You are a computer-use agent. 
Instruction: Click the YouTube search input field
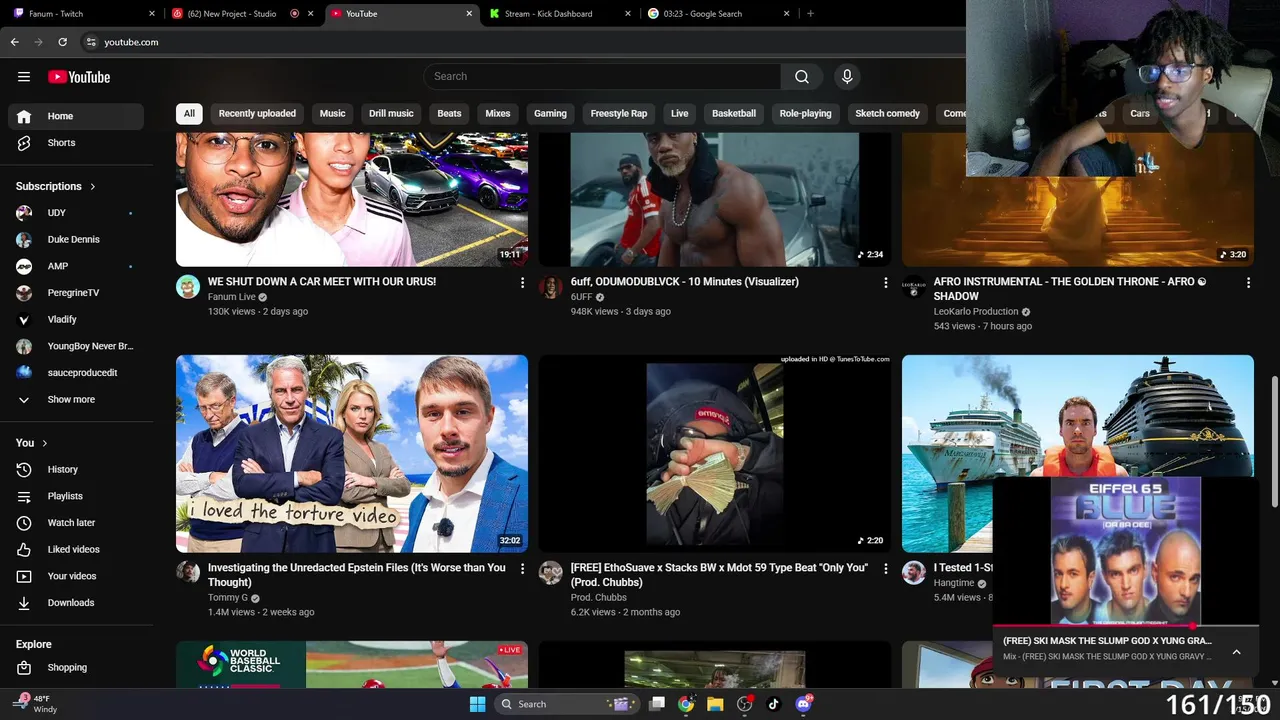(x=602, y=77)
